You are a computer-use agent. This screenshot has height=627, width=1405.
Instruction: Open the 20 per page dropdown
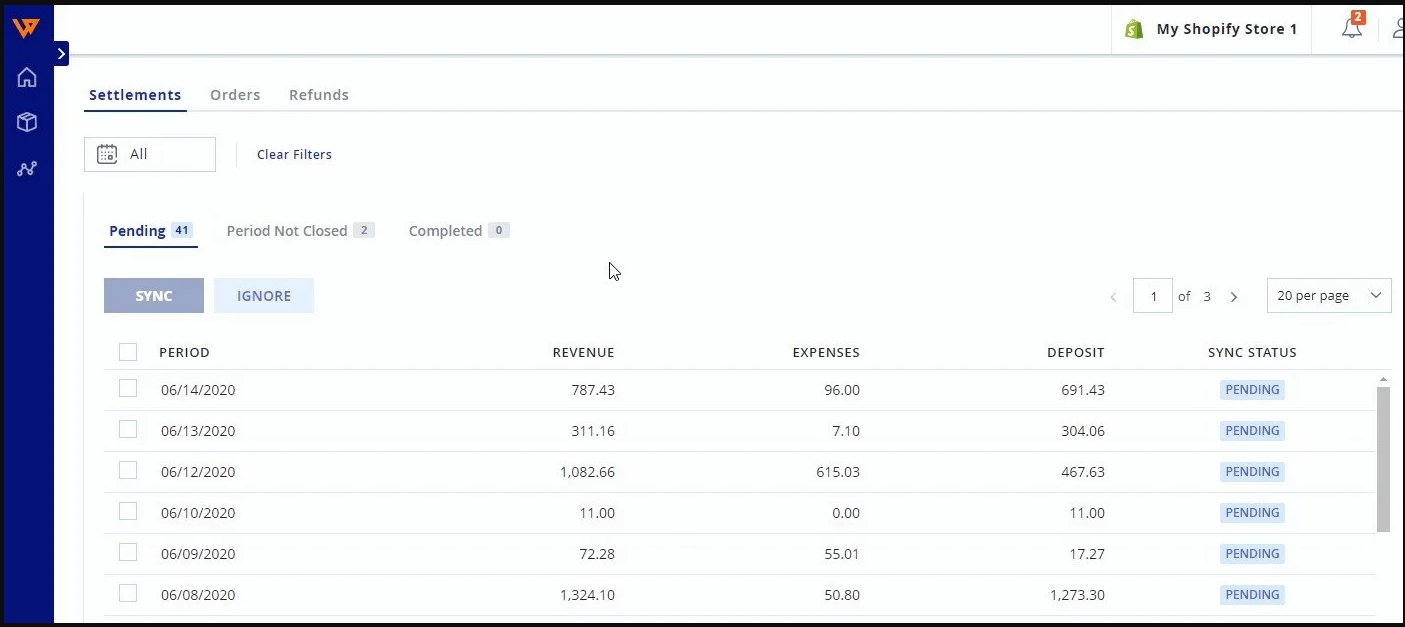[1328, 296]
